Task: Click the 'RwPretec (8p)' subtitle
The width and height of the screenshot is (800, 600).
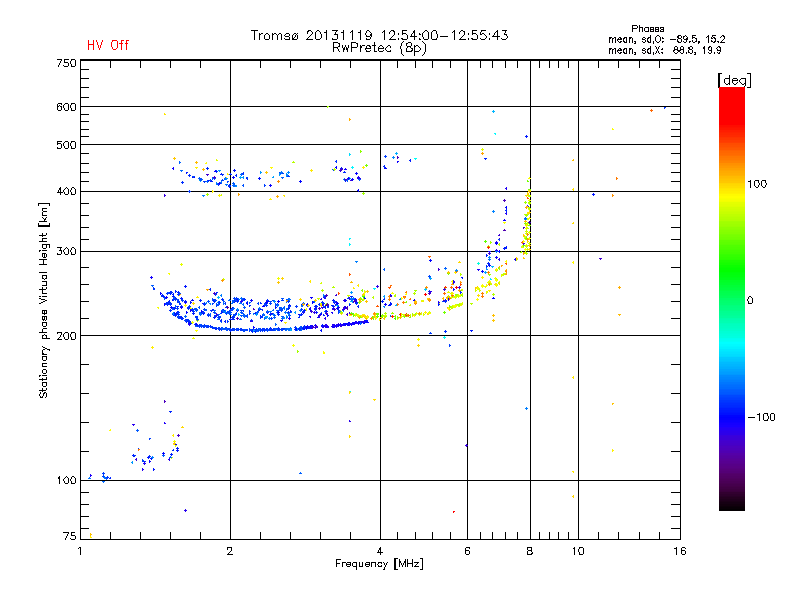Action: coord(379,48)
